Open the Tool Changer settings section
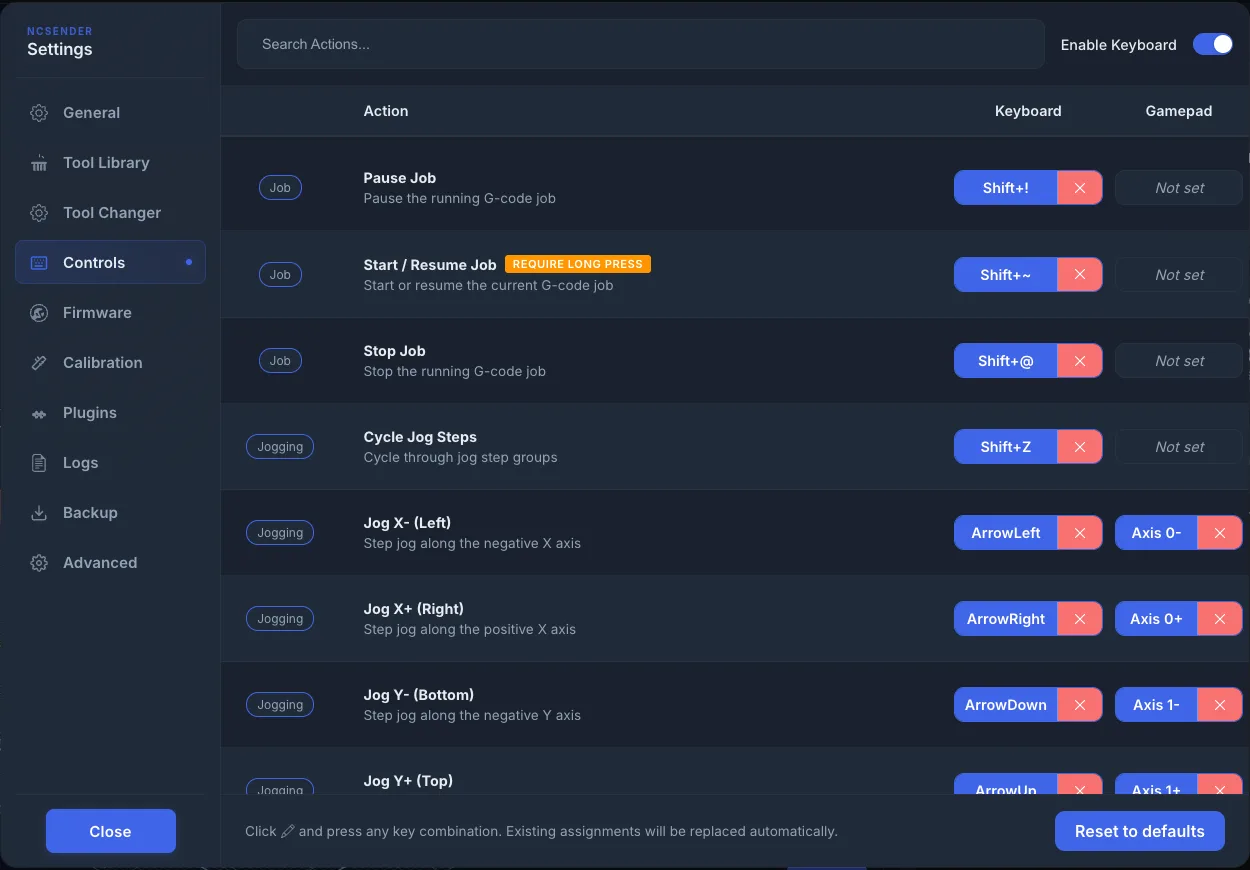1250x870 pixels. (x=110, y=213)
